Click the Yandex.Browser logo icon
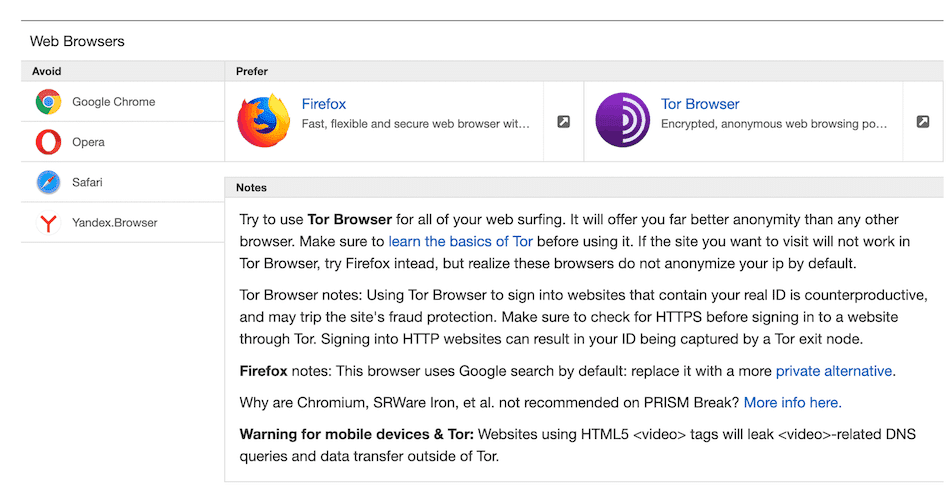Image resolution: width=950 pixels, height=490 pixels. (48, 223)
